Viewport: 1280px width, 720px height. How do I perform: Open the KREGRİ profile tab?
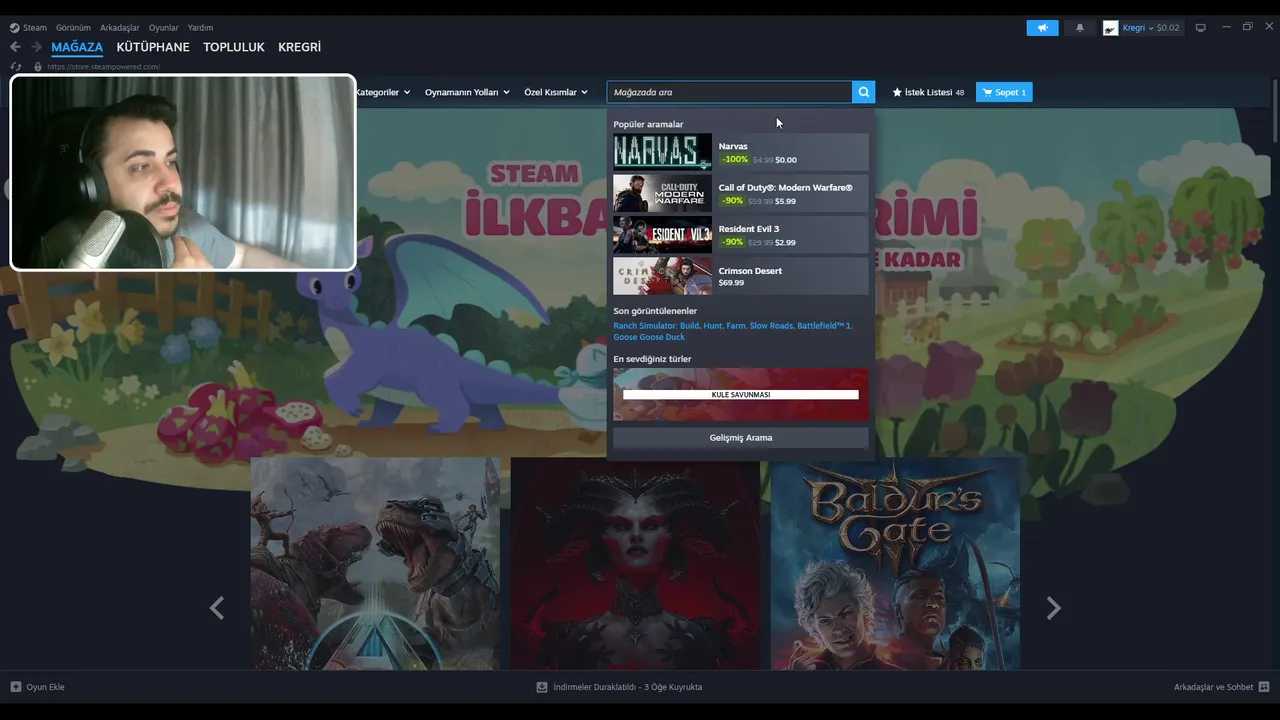[x=299, y=47]
